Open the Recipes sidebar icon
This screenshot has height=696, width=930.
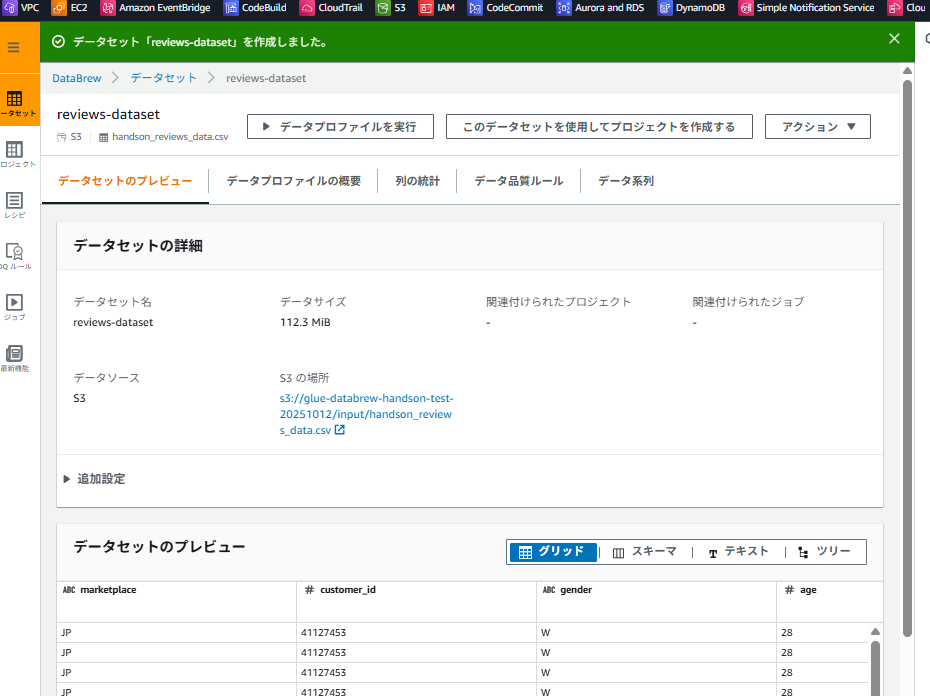(x=15, y=205)
